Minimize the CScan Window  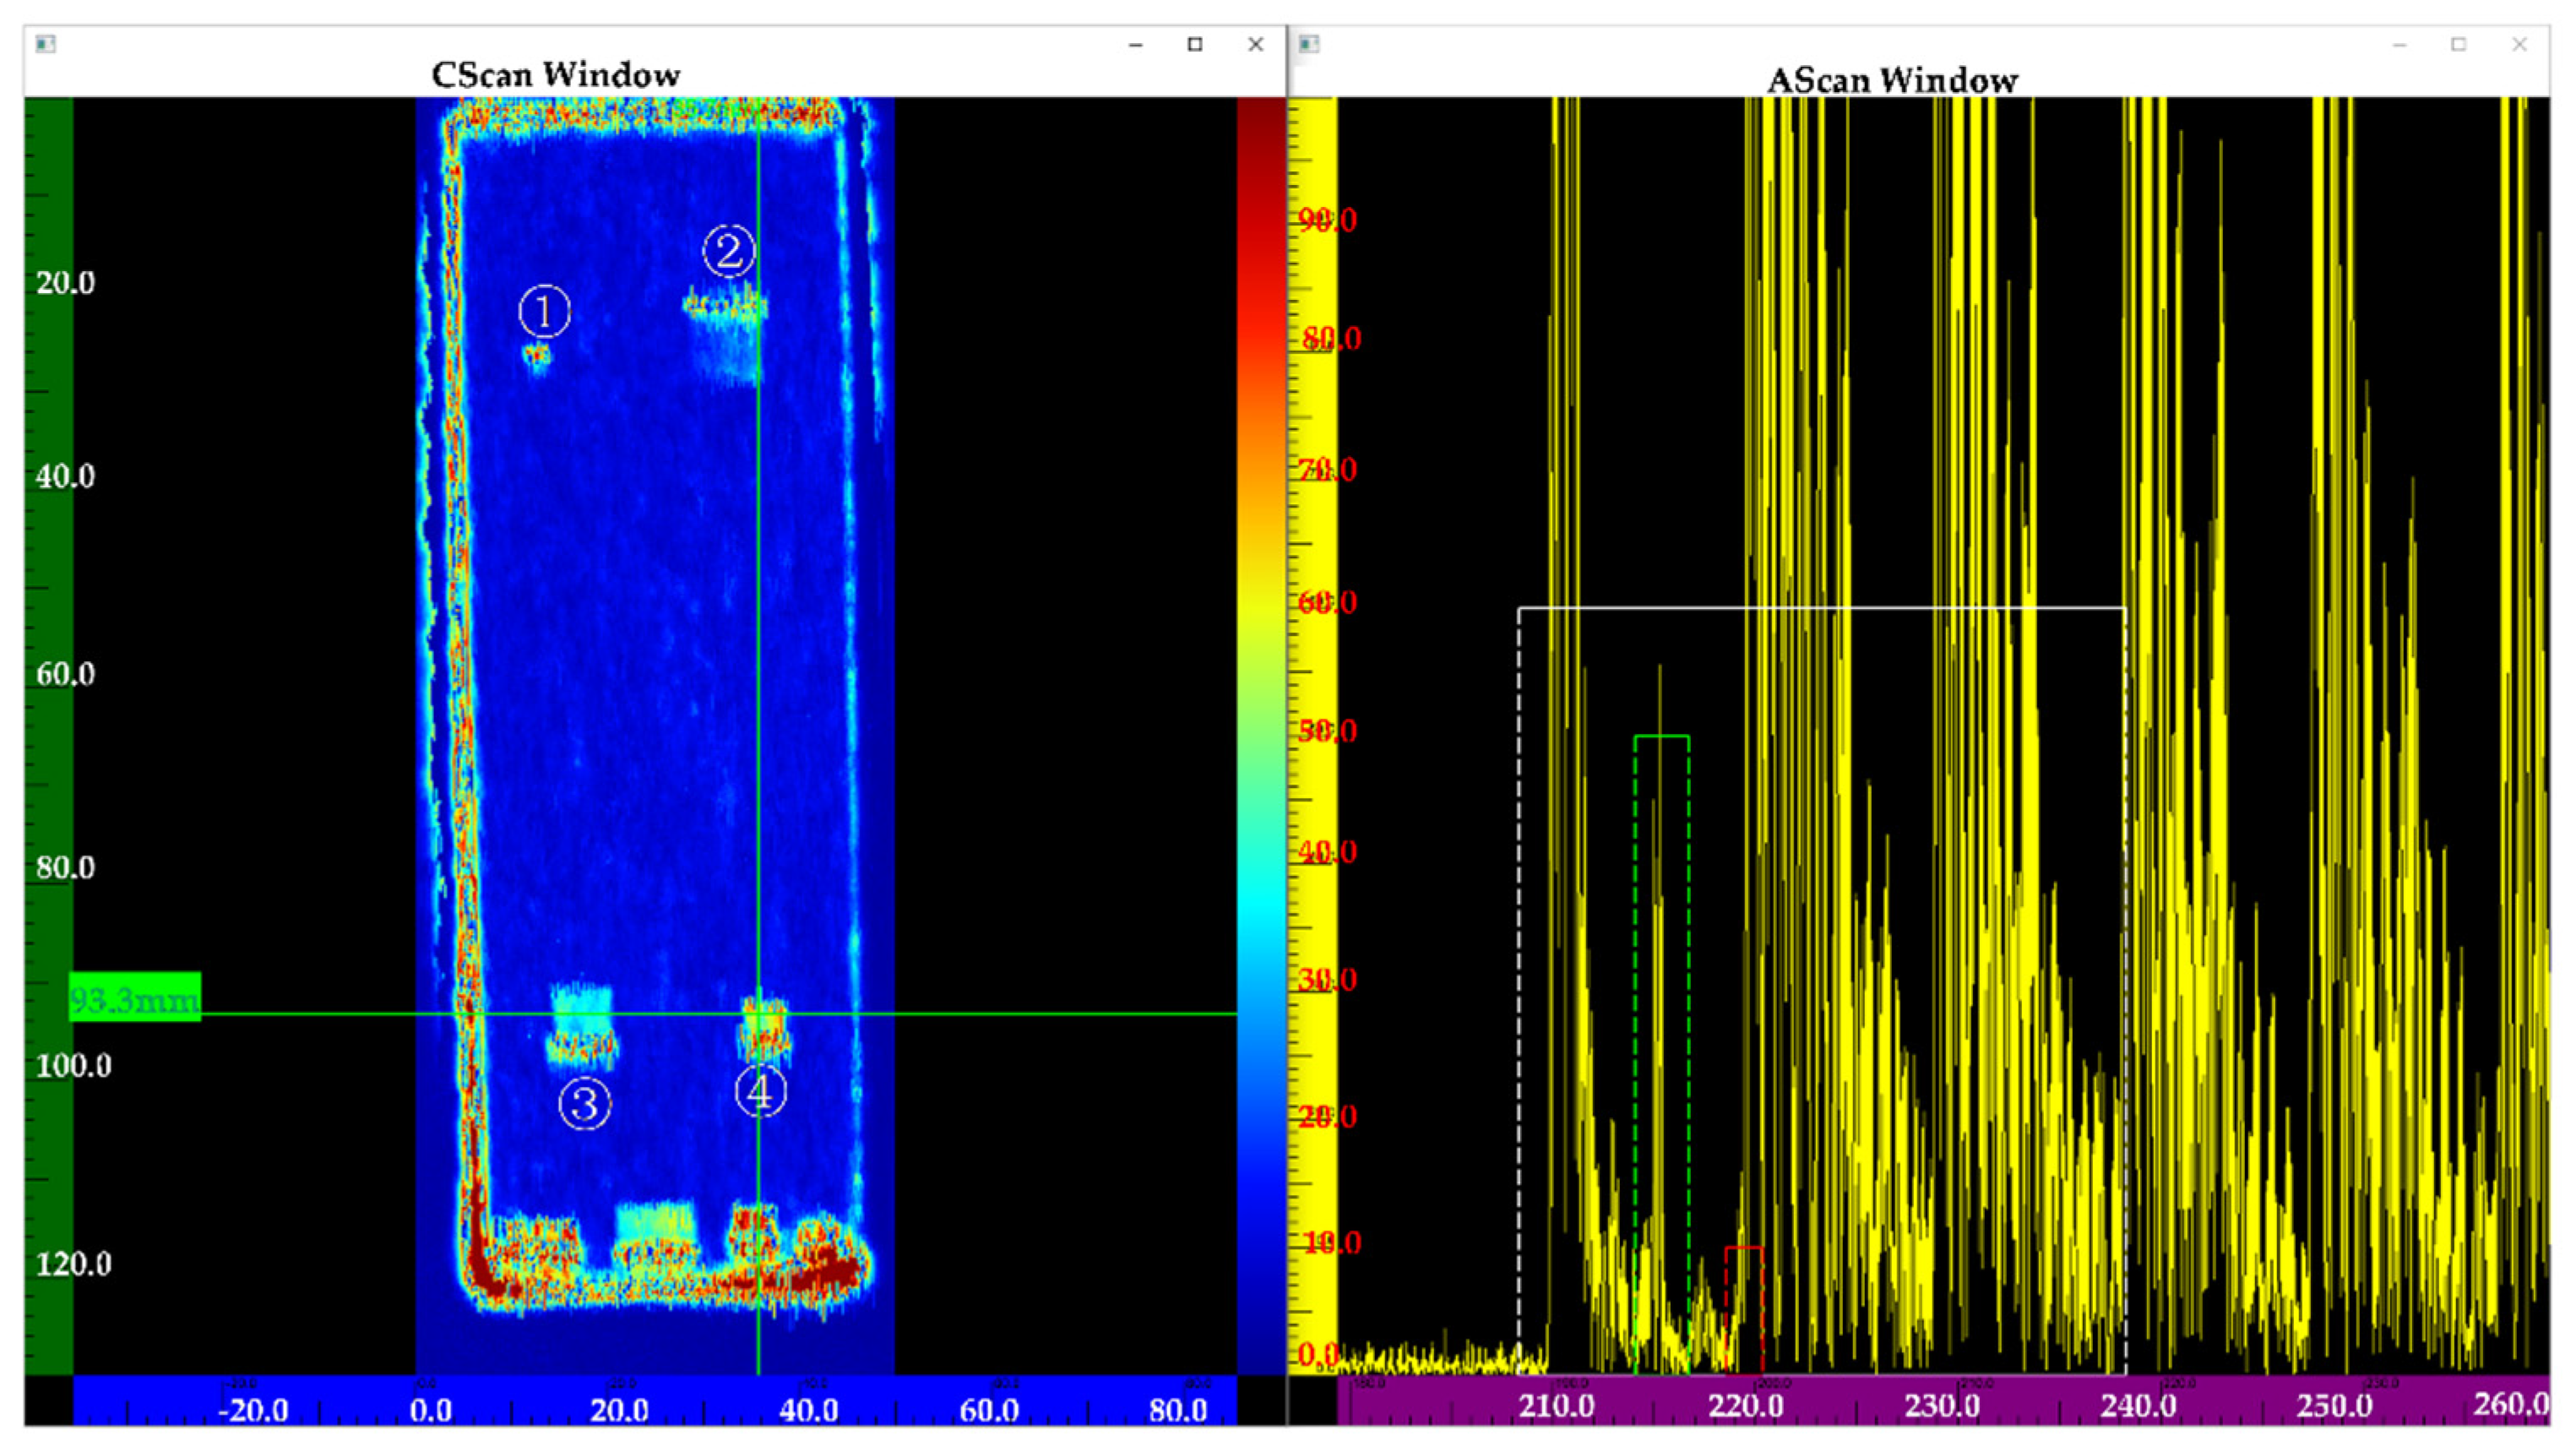pos(1135,44)
